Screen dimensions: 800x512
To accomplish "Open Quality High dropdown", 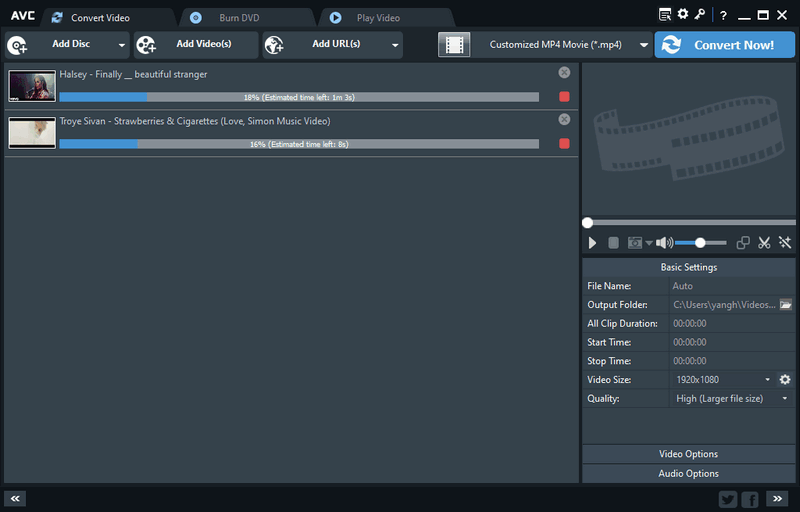I will pyautogui.click(x=785, y=398).
